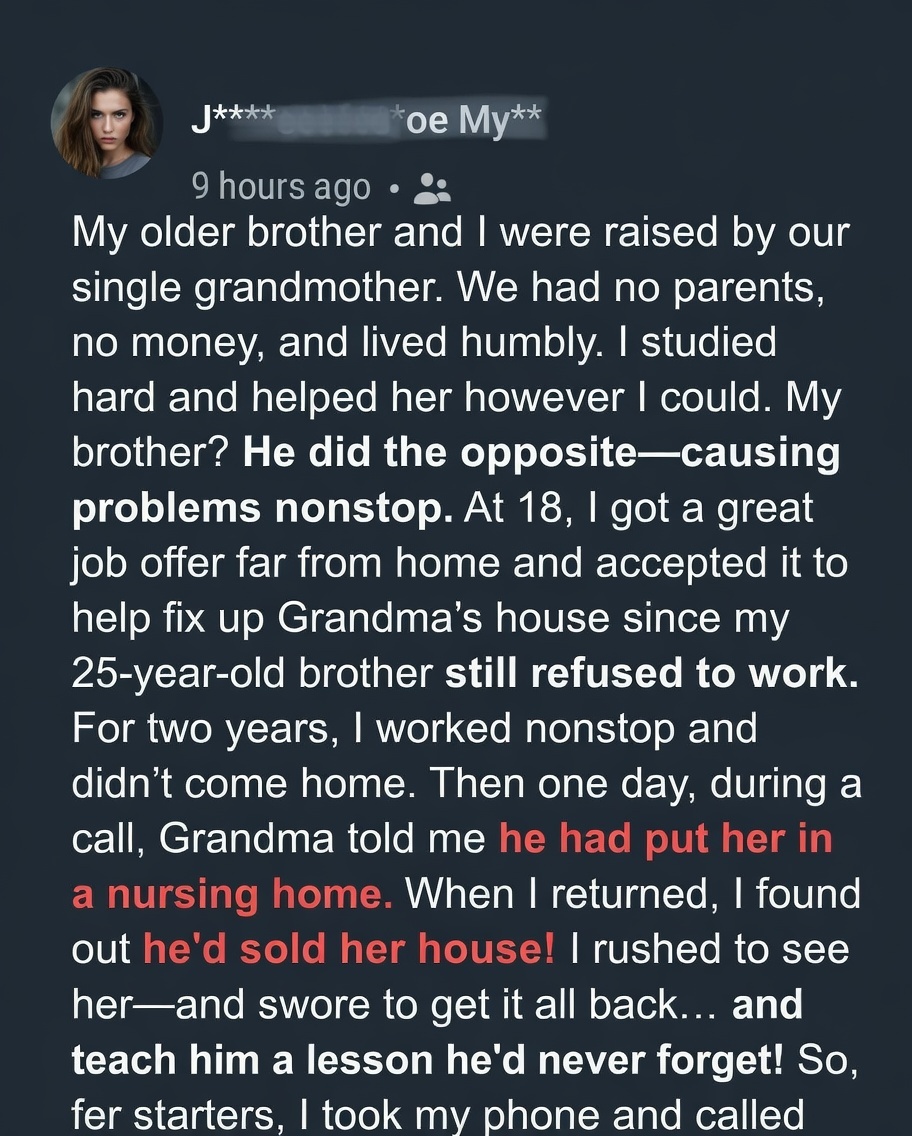Viewport: 912px width, 1136px height.
Task: Click bold text "problems nonstop."
Action: point(262,508)
